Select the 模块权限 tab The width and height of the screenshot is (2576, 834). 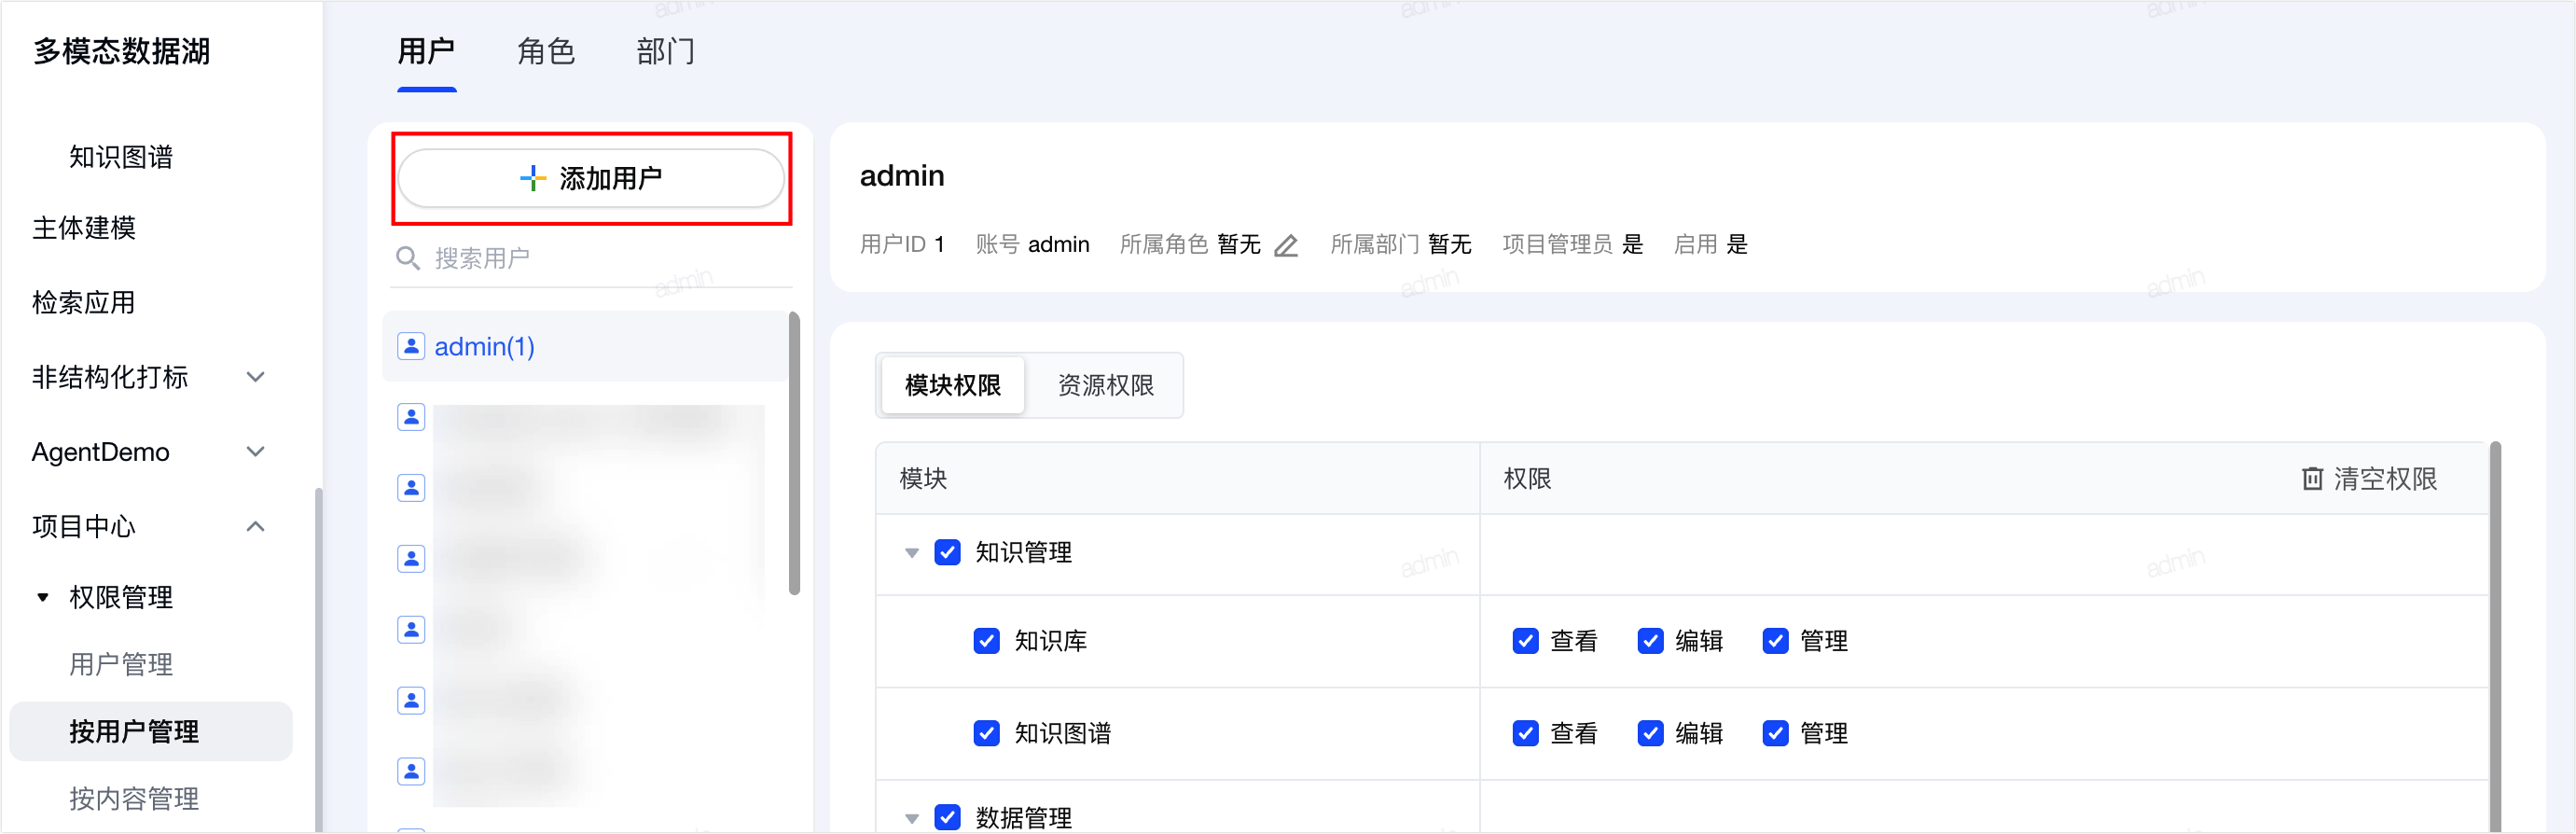click(x=952, y=385)
